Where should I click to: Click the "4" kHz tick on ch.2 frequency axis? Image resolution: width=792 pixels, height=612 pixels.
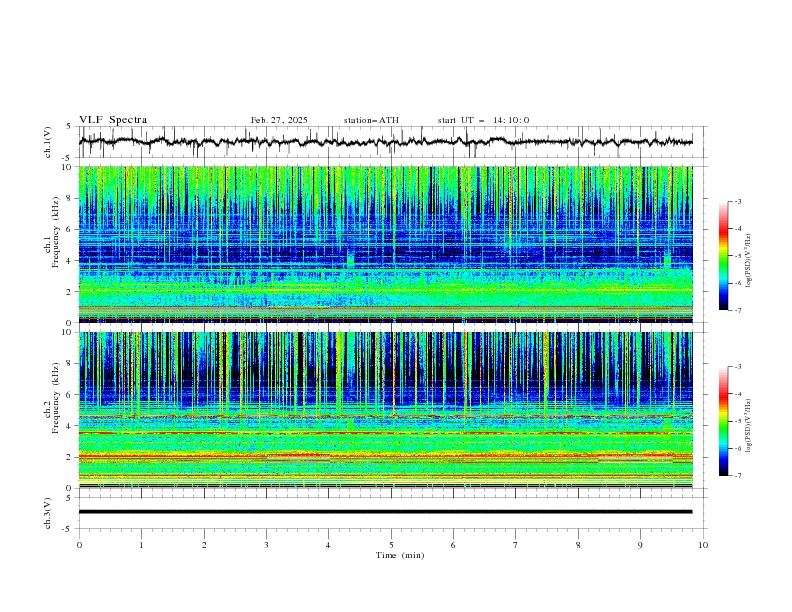tap(71, 426)
